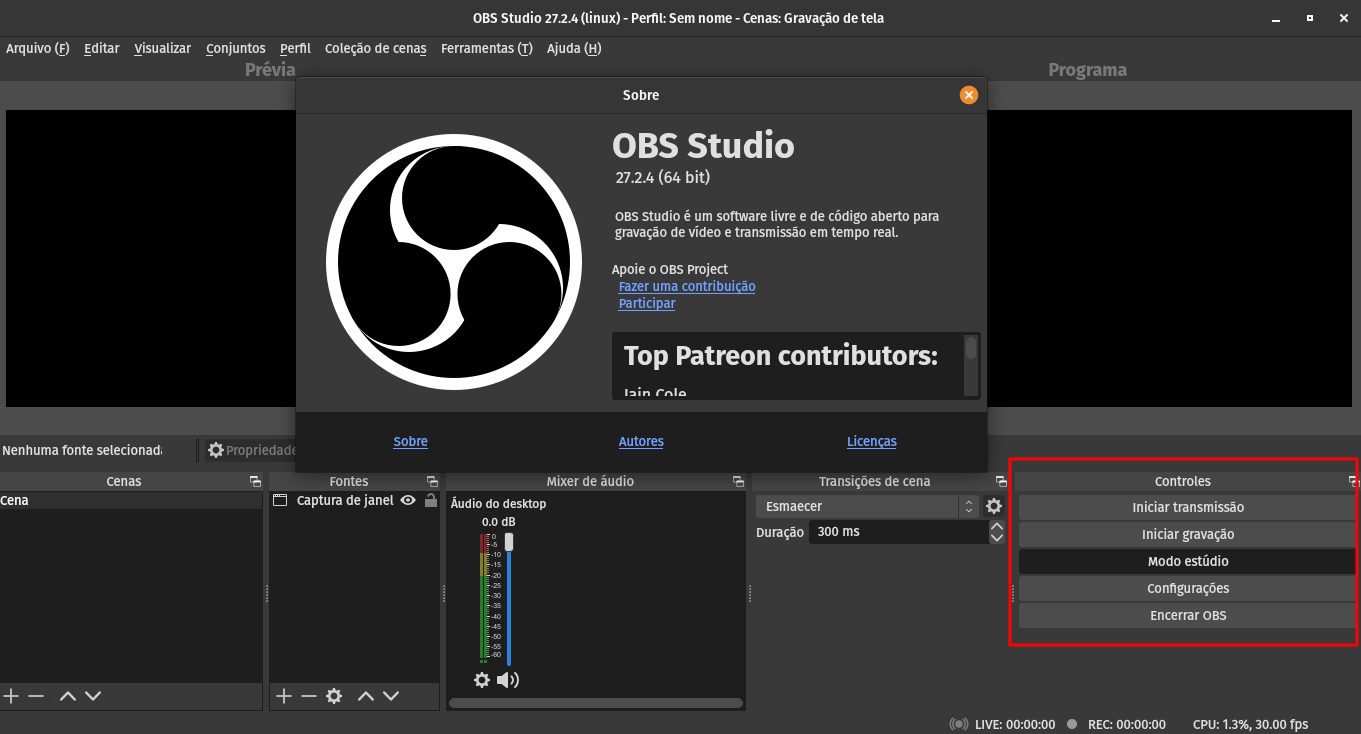The width and height of the screenshot is (1361, 734).
Task: Open Áudio do desktop settings gear in the mixer
Action: [x=481, y=680]
